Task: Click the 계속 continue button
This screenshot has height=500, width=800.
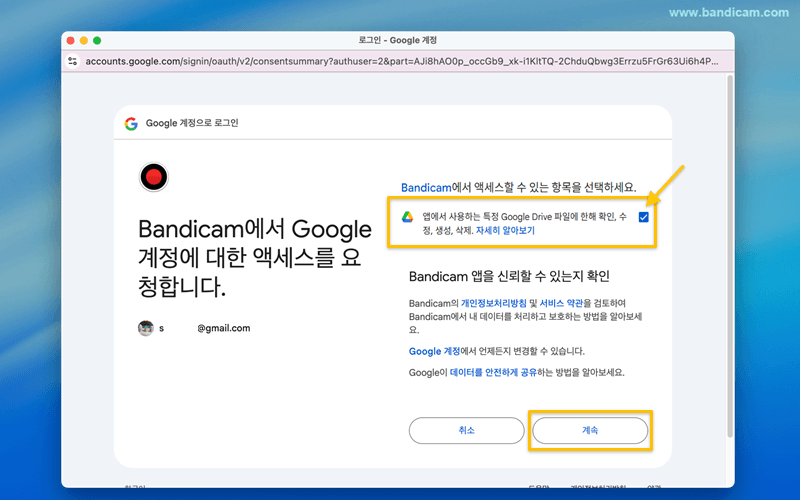Action: click(590, 431)
